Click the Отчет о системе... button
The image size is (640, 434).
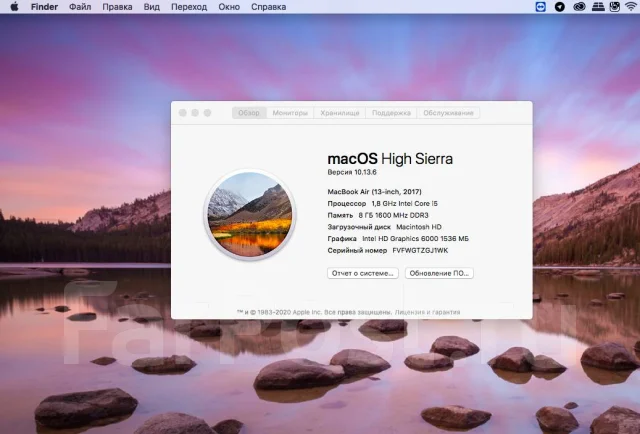coord(363,273)
